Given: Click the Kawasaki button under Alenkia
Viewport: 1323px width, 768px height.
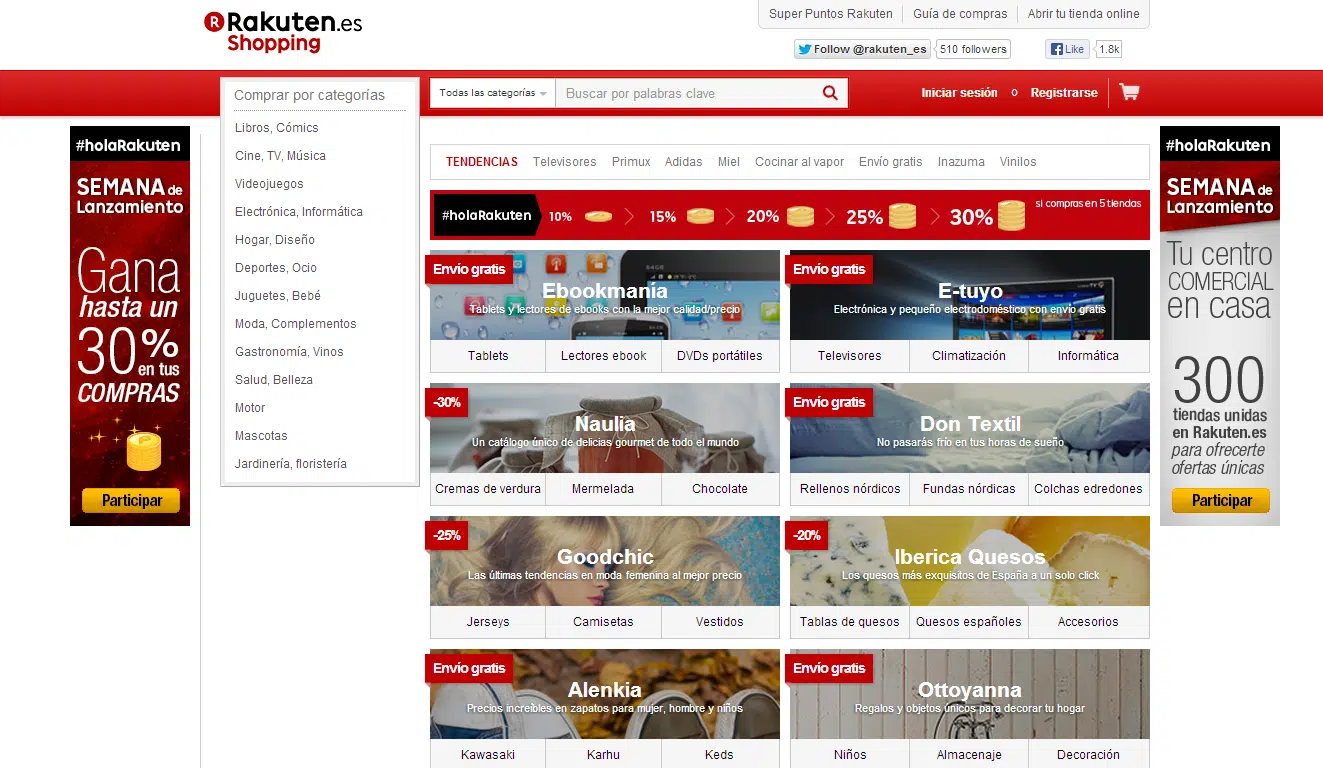Looking at the screenshot, I should pyautogui.click(x=488, y=755).
